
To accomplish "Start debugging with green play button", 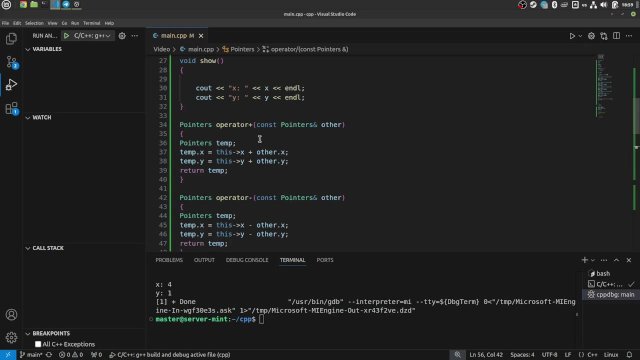I will click(66, 36).
